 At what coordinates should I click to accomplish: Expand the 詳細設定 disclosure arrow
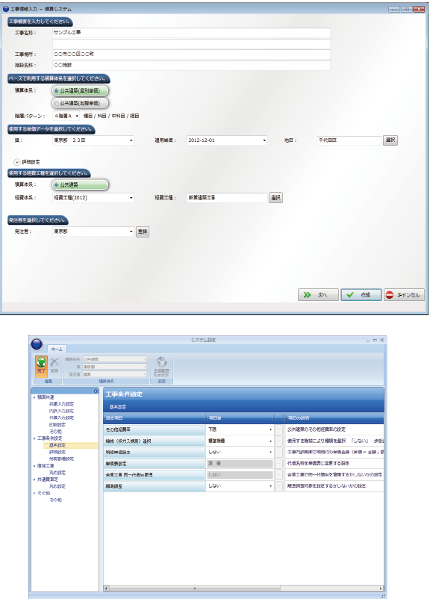point(17,162)
